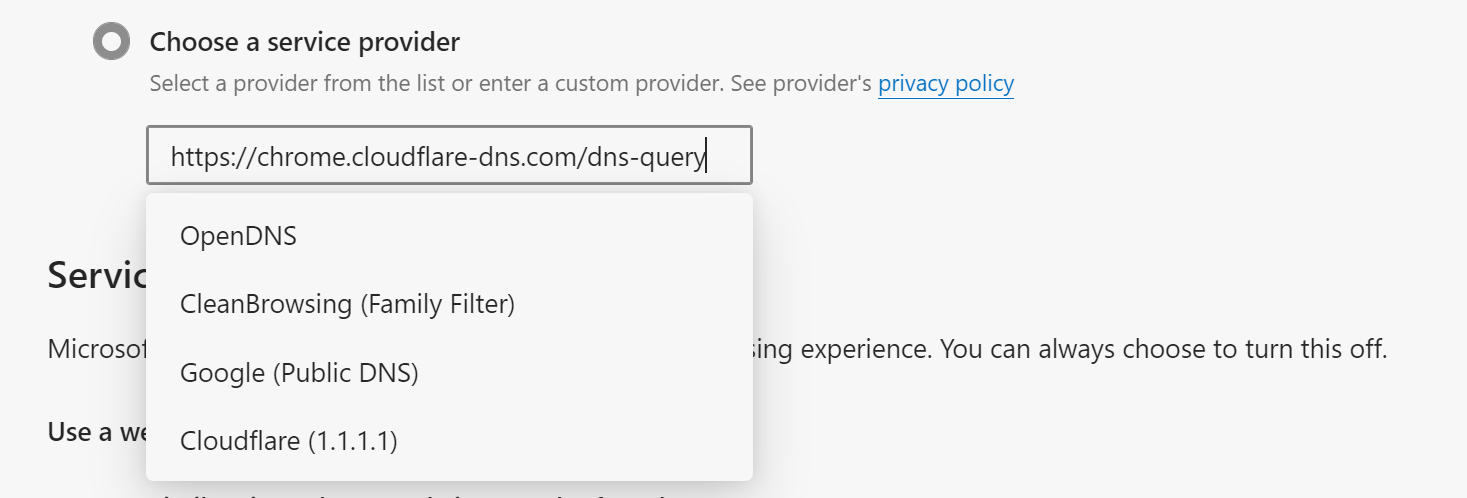Open the provider's privacy policy link

click(946, 84)
